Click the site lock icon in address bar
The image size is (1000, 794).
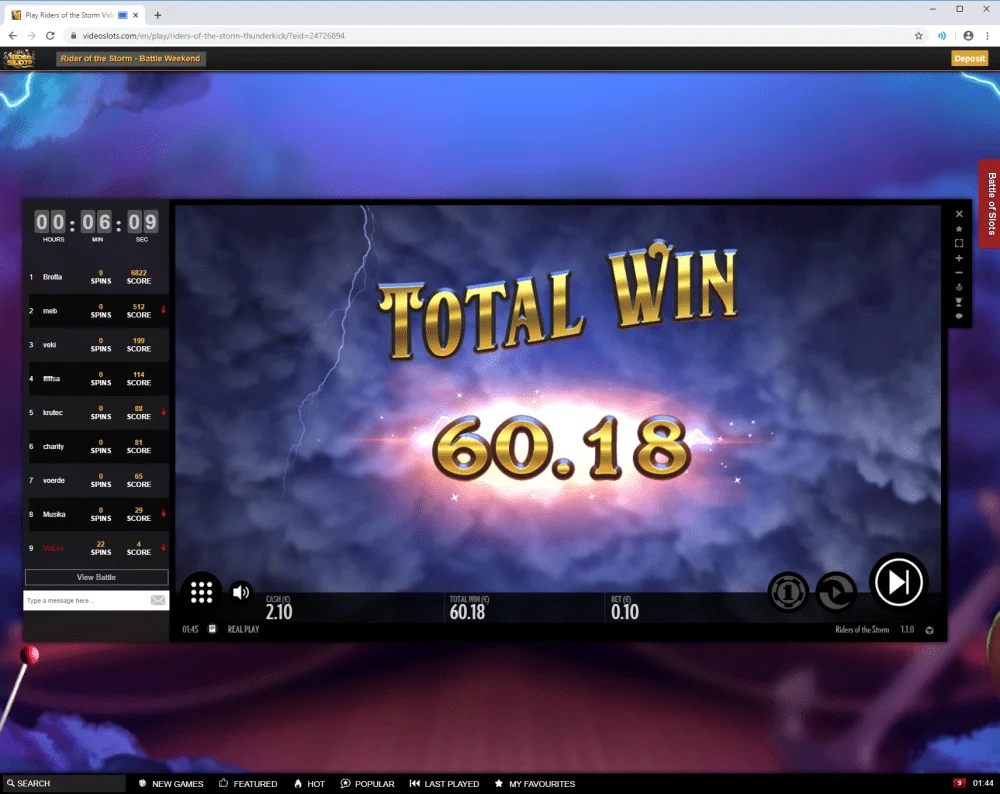pos(73,36)
